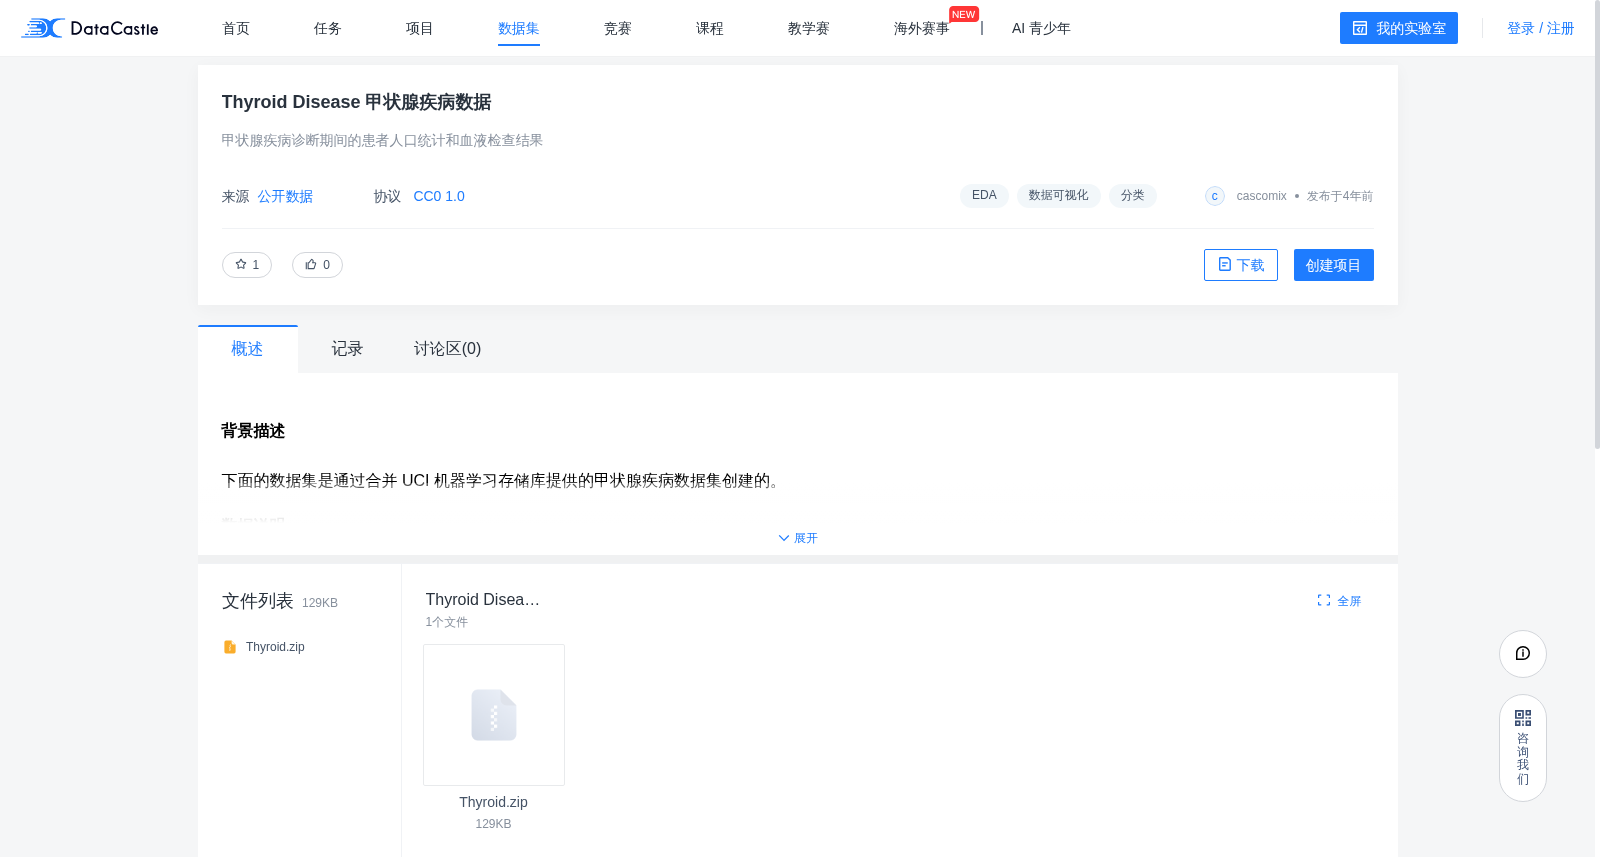
Task: Toggle fullscreen for file preview
Action: coord(1339,601)
